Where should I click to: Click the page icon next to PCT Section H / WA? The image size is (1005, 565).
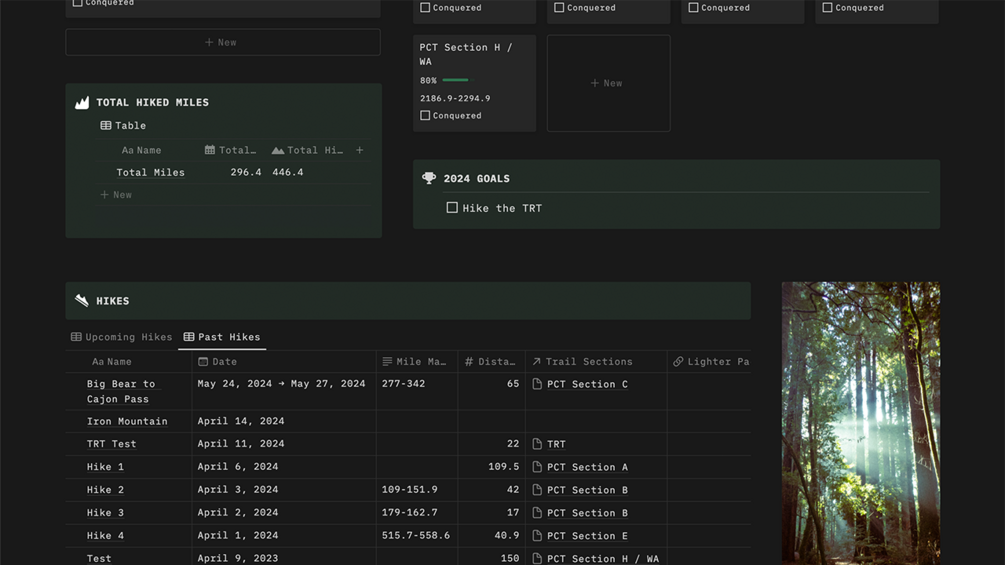point(537,559)
